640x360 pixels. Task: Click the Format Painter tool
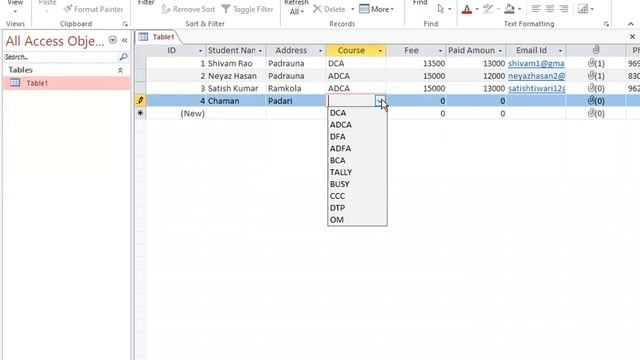tap(93, 9)
